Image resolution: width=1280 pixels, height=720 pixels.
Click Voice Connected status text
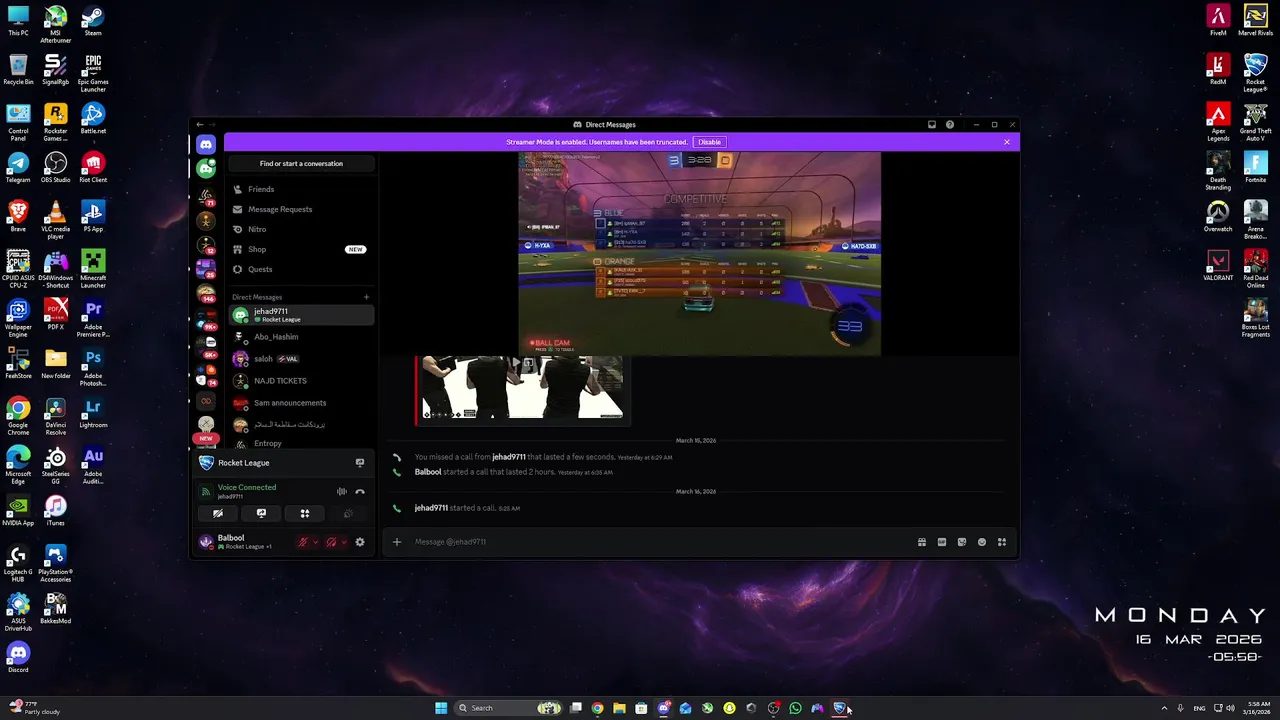click(x=247, y=487)
